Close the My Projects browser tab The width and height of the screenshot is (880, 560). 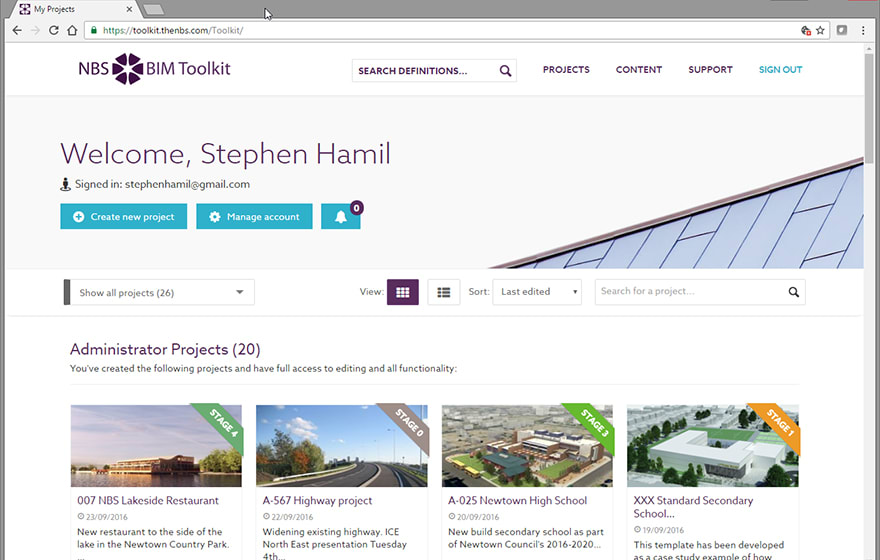click(129, 9)
